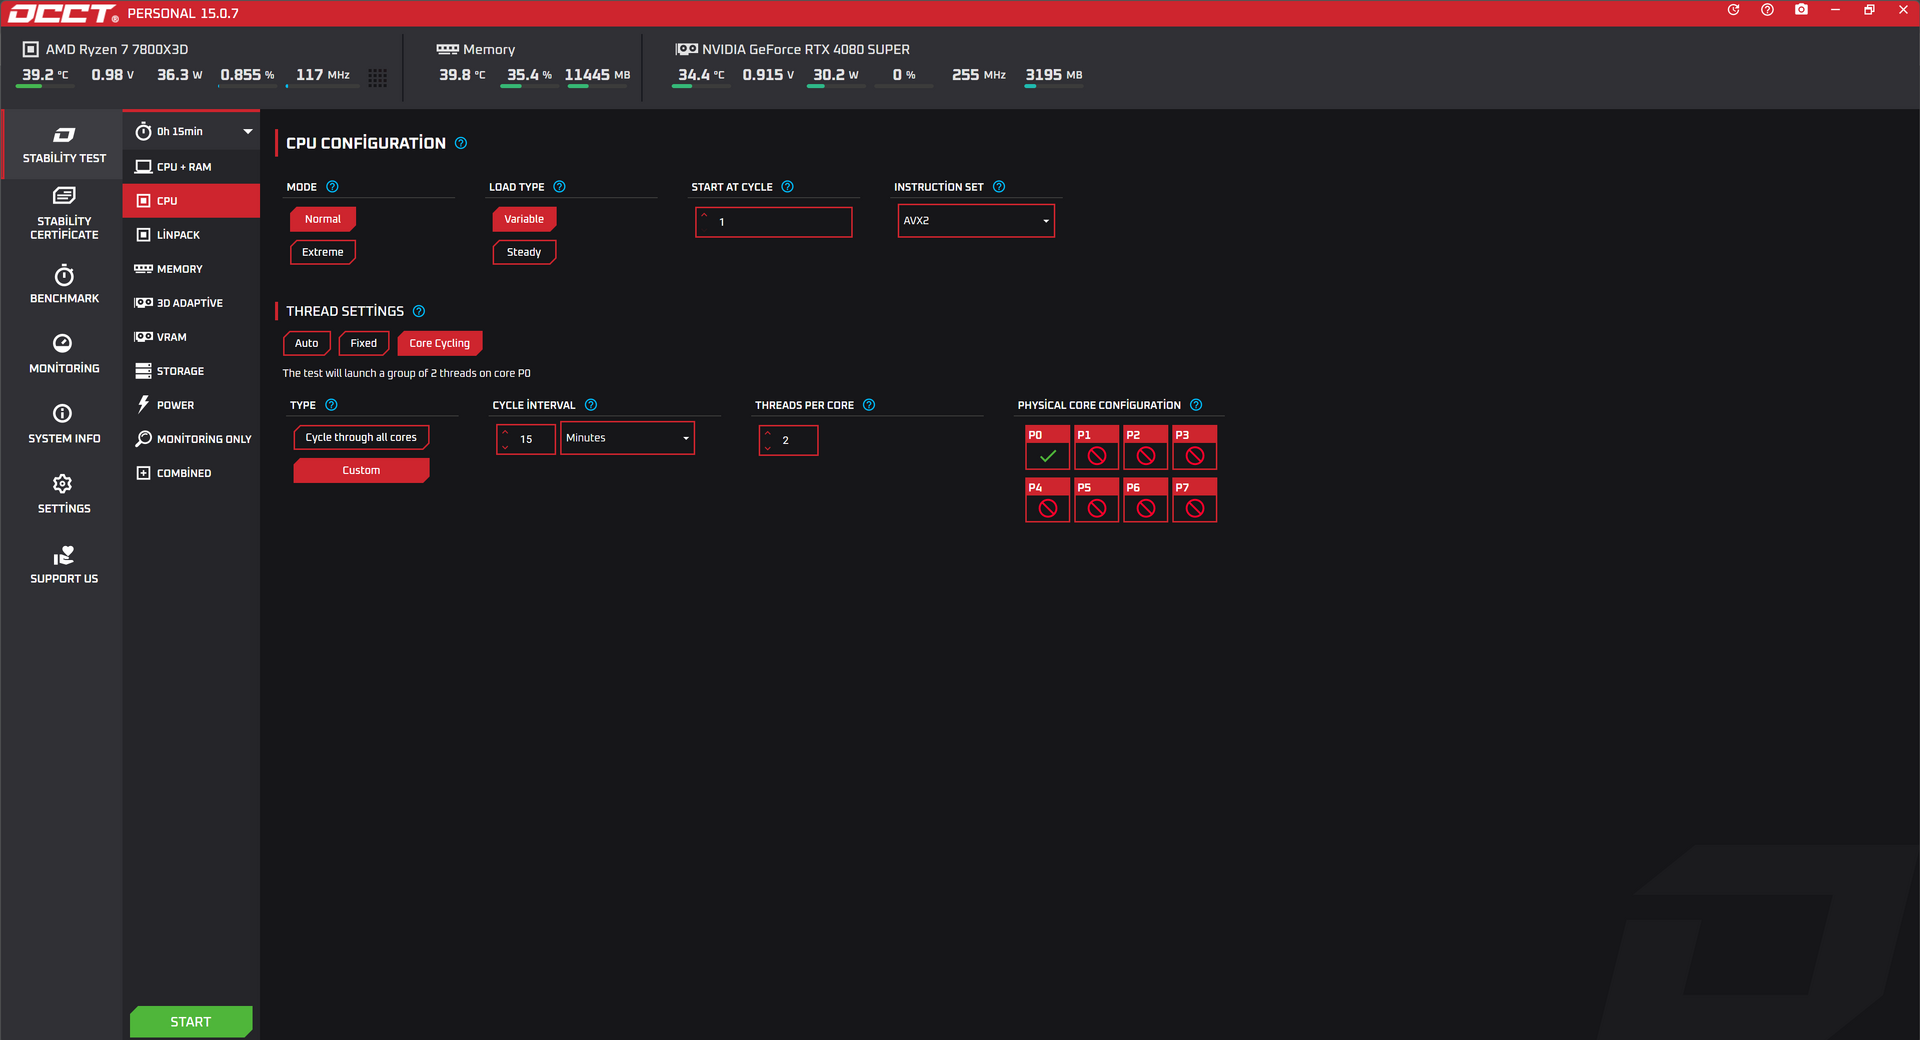Viewport: 1920px width, 1040px height.
Task: Choose Cycle through all cores type
Action: (361, 437)
